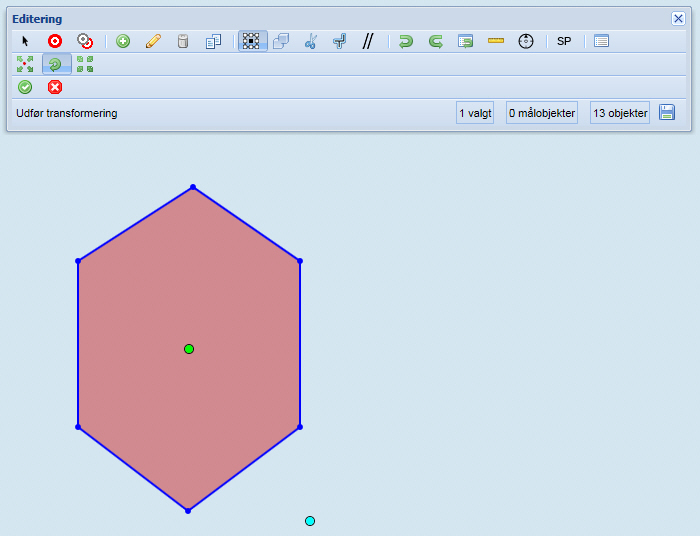Click the 'Udfør transformering' status text
Viewport: 700px width, 536px height.
67,113
